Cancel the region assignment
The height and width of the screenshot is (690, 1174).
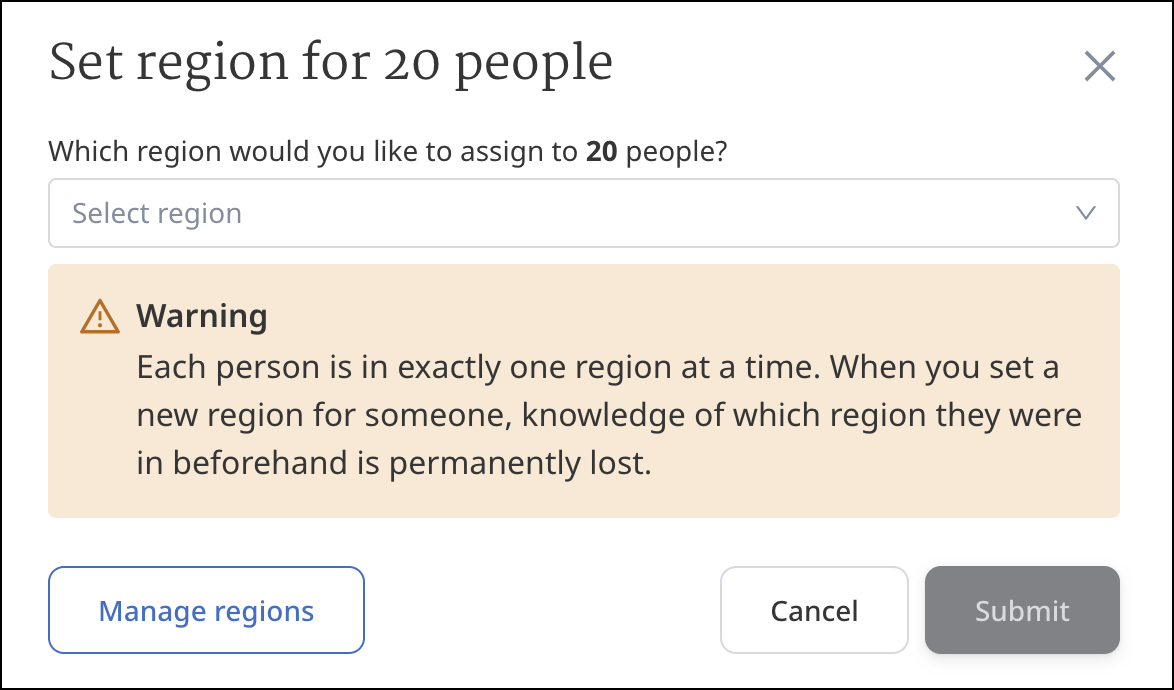tap(814, 610)
